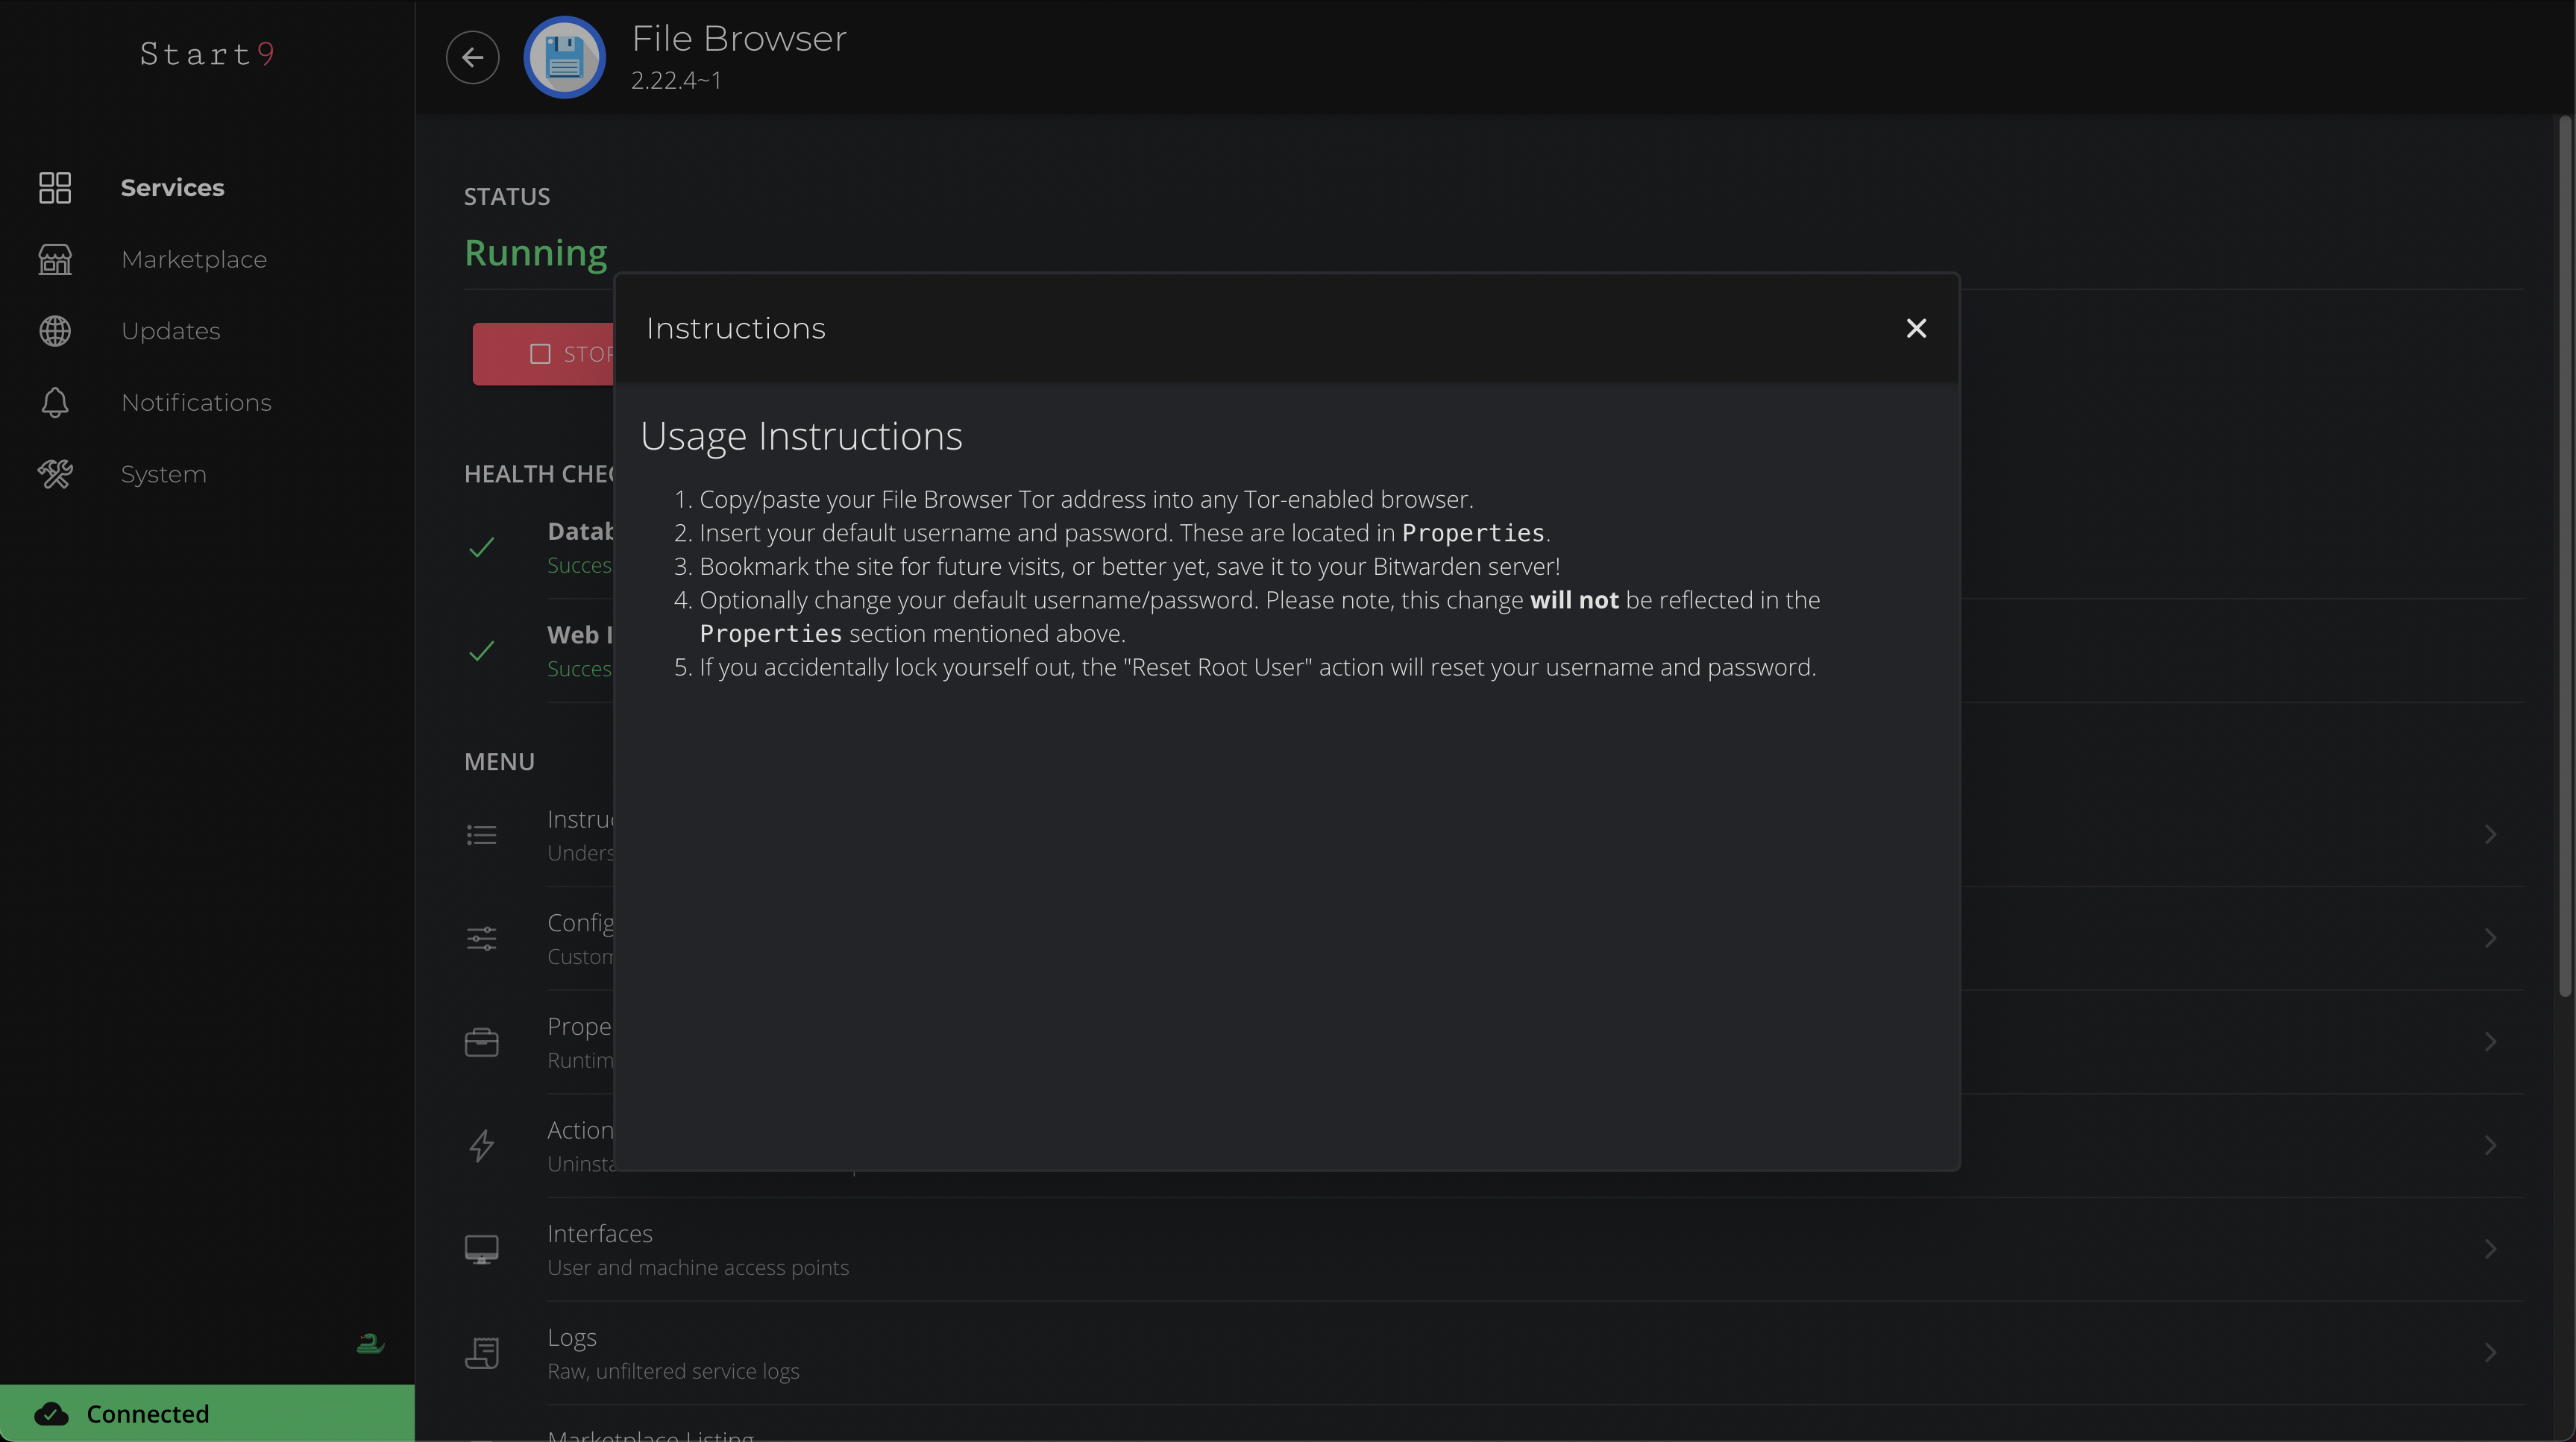Open the Logs menu entry
The width and height of the screenshot is (2576, 1442).
point(572,1338)
